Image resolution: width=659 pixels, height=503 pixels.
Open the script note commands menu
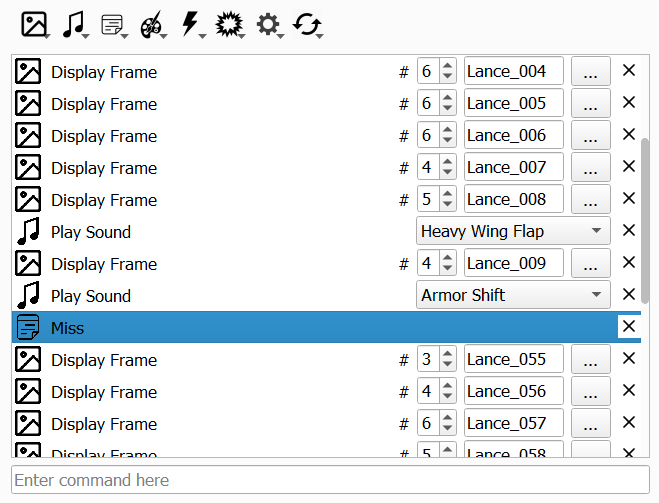pyautogui.click(x=113, y=24)
